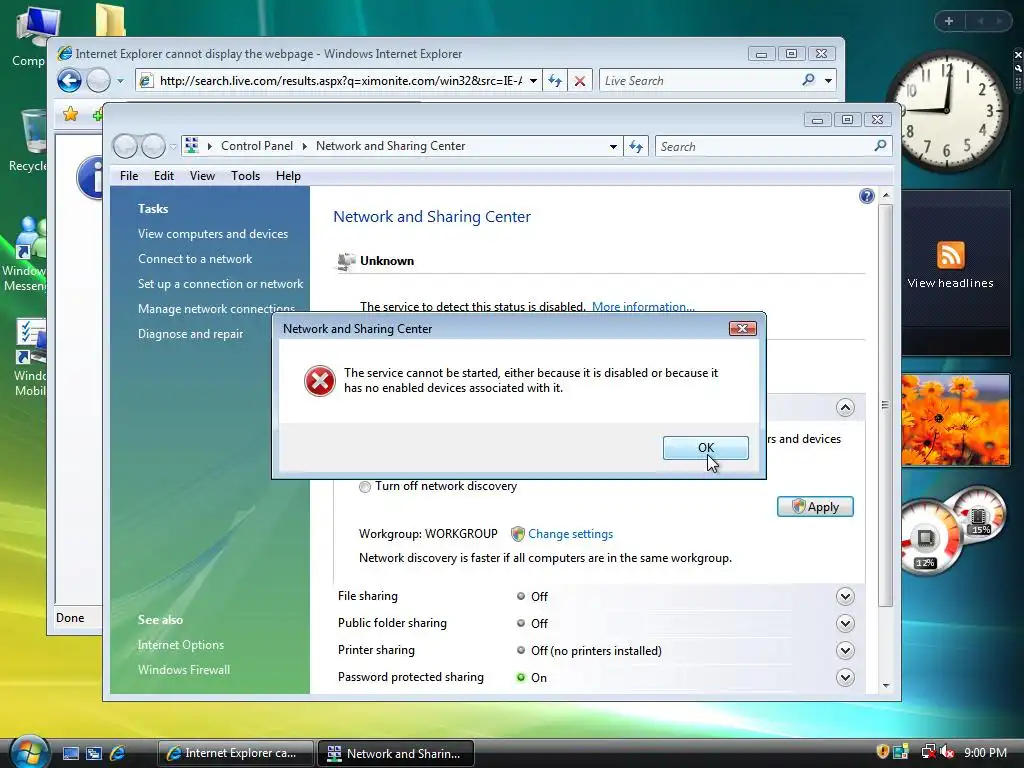The height and width of the screenshot is (768, 1024).
Task: Expand the File sharing section
Action: click(845, 596)
